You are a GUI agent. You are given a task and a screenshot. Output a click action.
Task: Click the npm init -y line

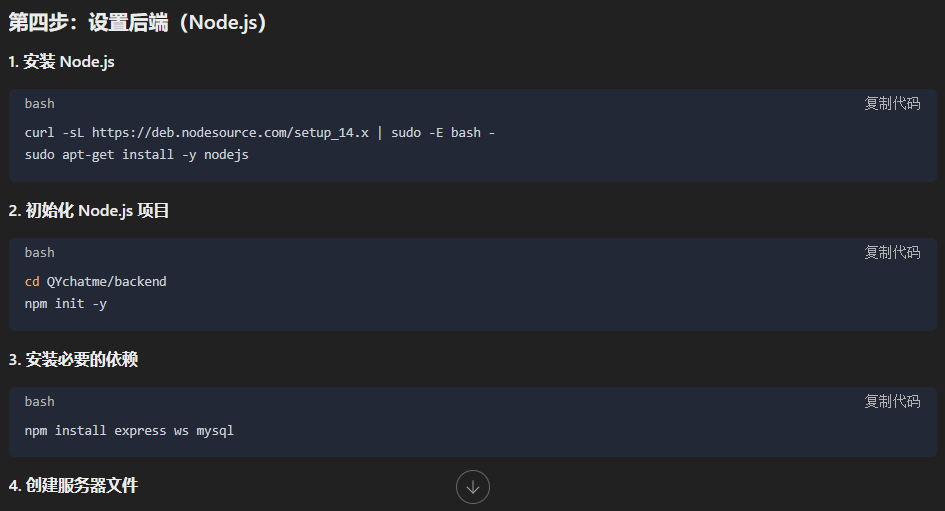click(x=66, y=304)
